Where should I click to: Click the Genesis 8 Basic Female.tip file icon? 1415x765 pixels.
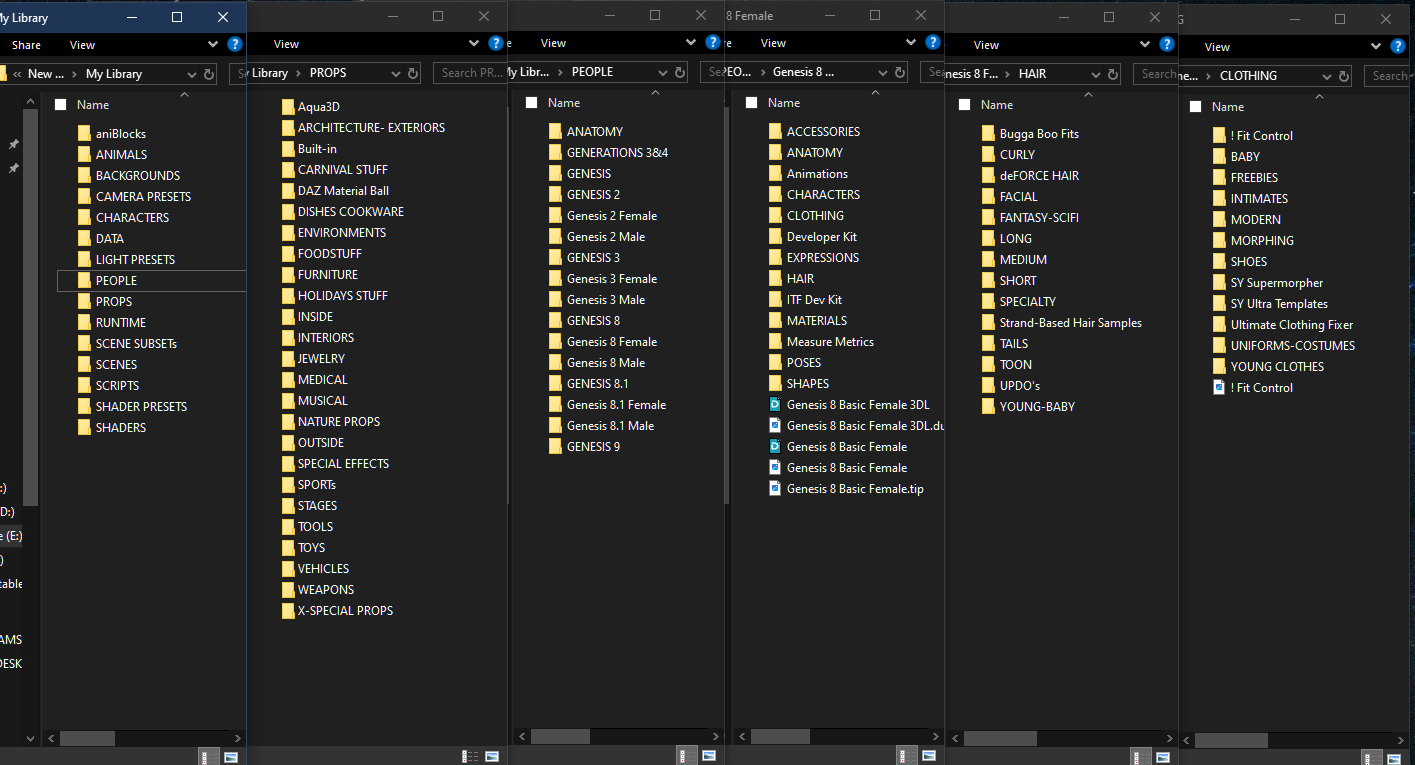coord(774,489)
